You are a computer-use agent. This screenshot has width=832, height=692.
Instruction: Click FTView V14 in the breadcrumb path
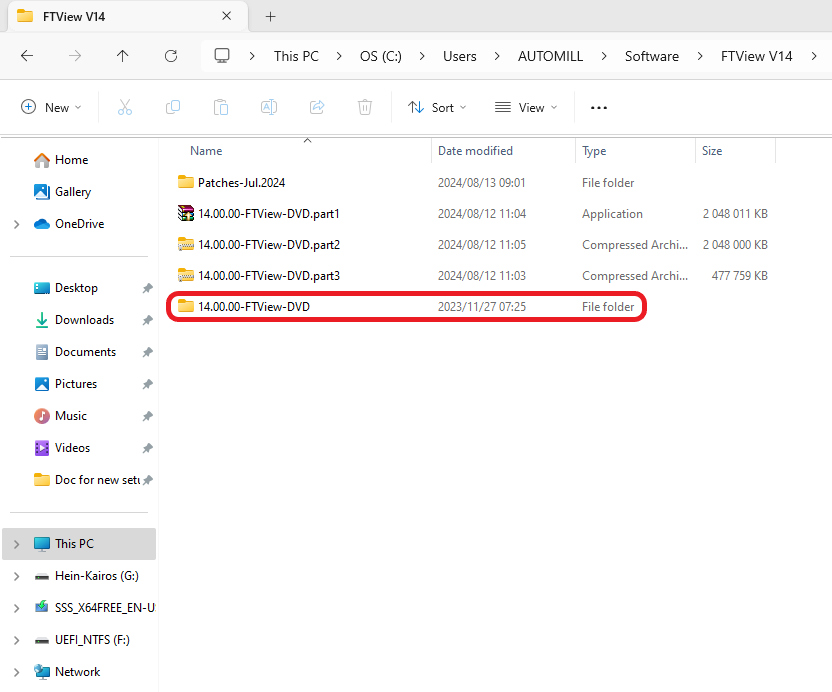point(756,56)
